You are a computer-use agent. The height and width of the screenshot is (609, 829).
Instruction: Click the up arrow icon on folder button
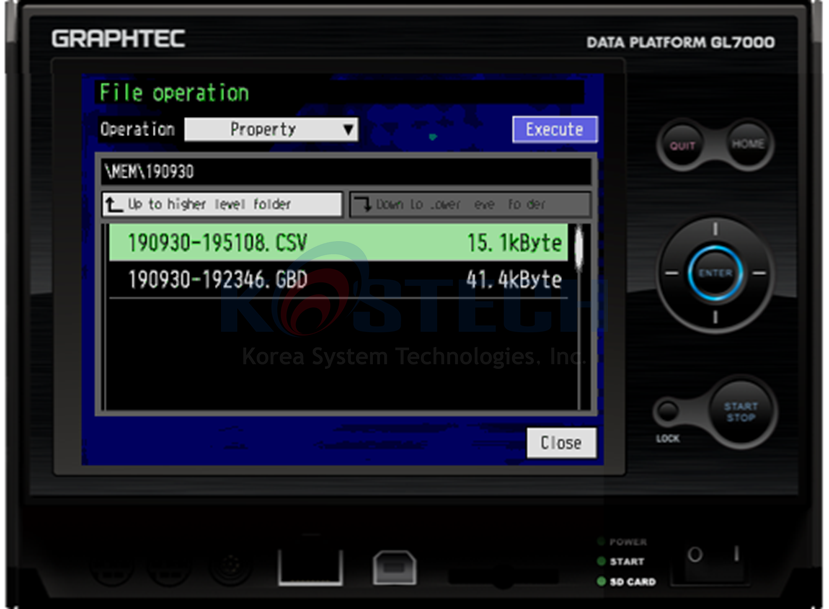click(x=113, y=205)
